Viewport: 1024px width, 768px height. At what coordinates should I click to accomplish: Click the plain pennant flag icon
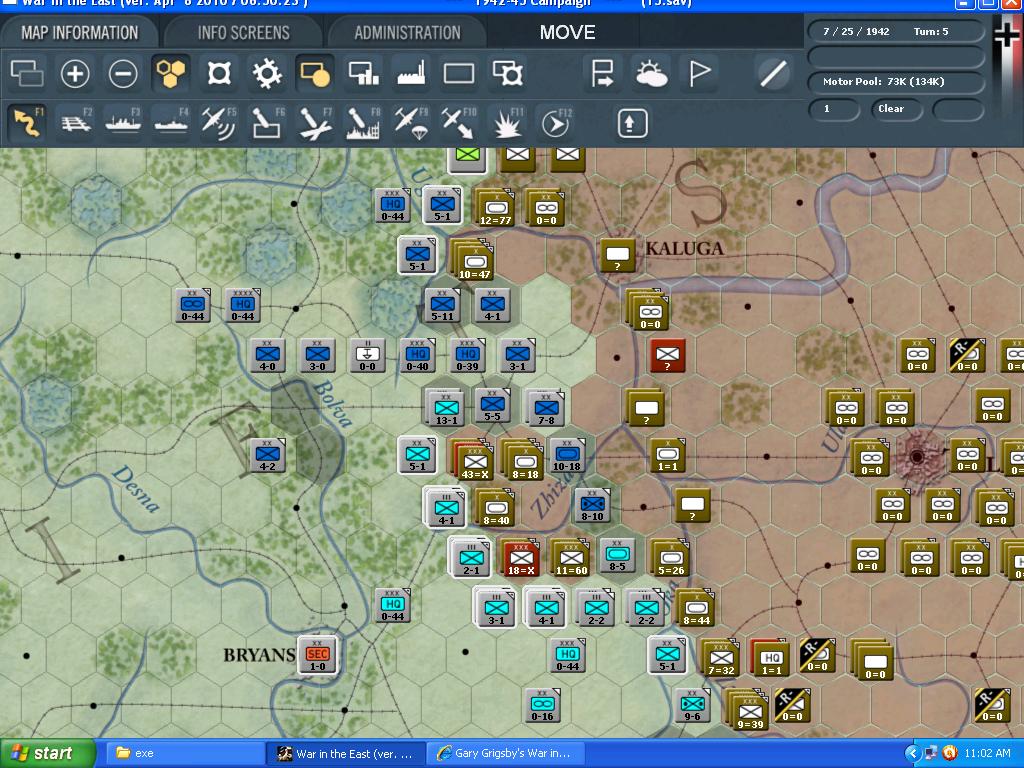coord(699,73)
